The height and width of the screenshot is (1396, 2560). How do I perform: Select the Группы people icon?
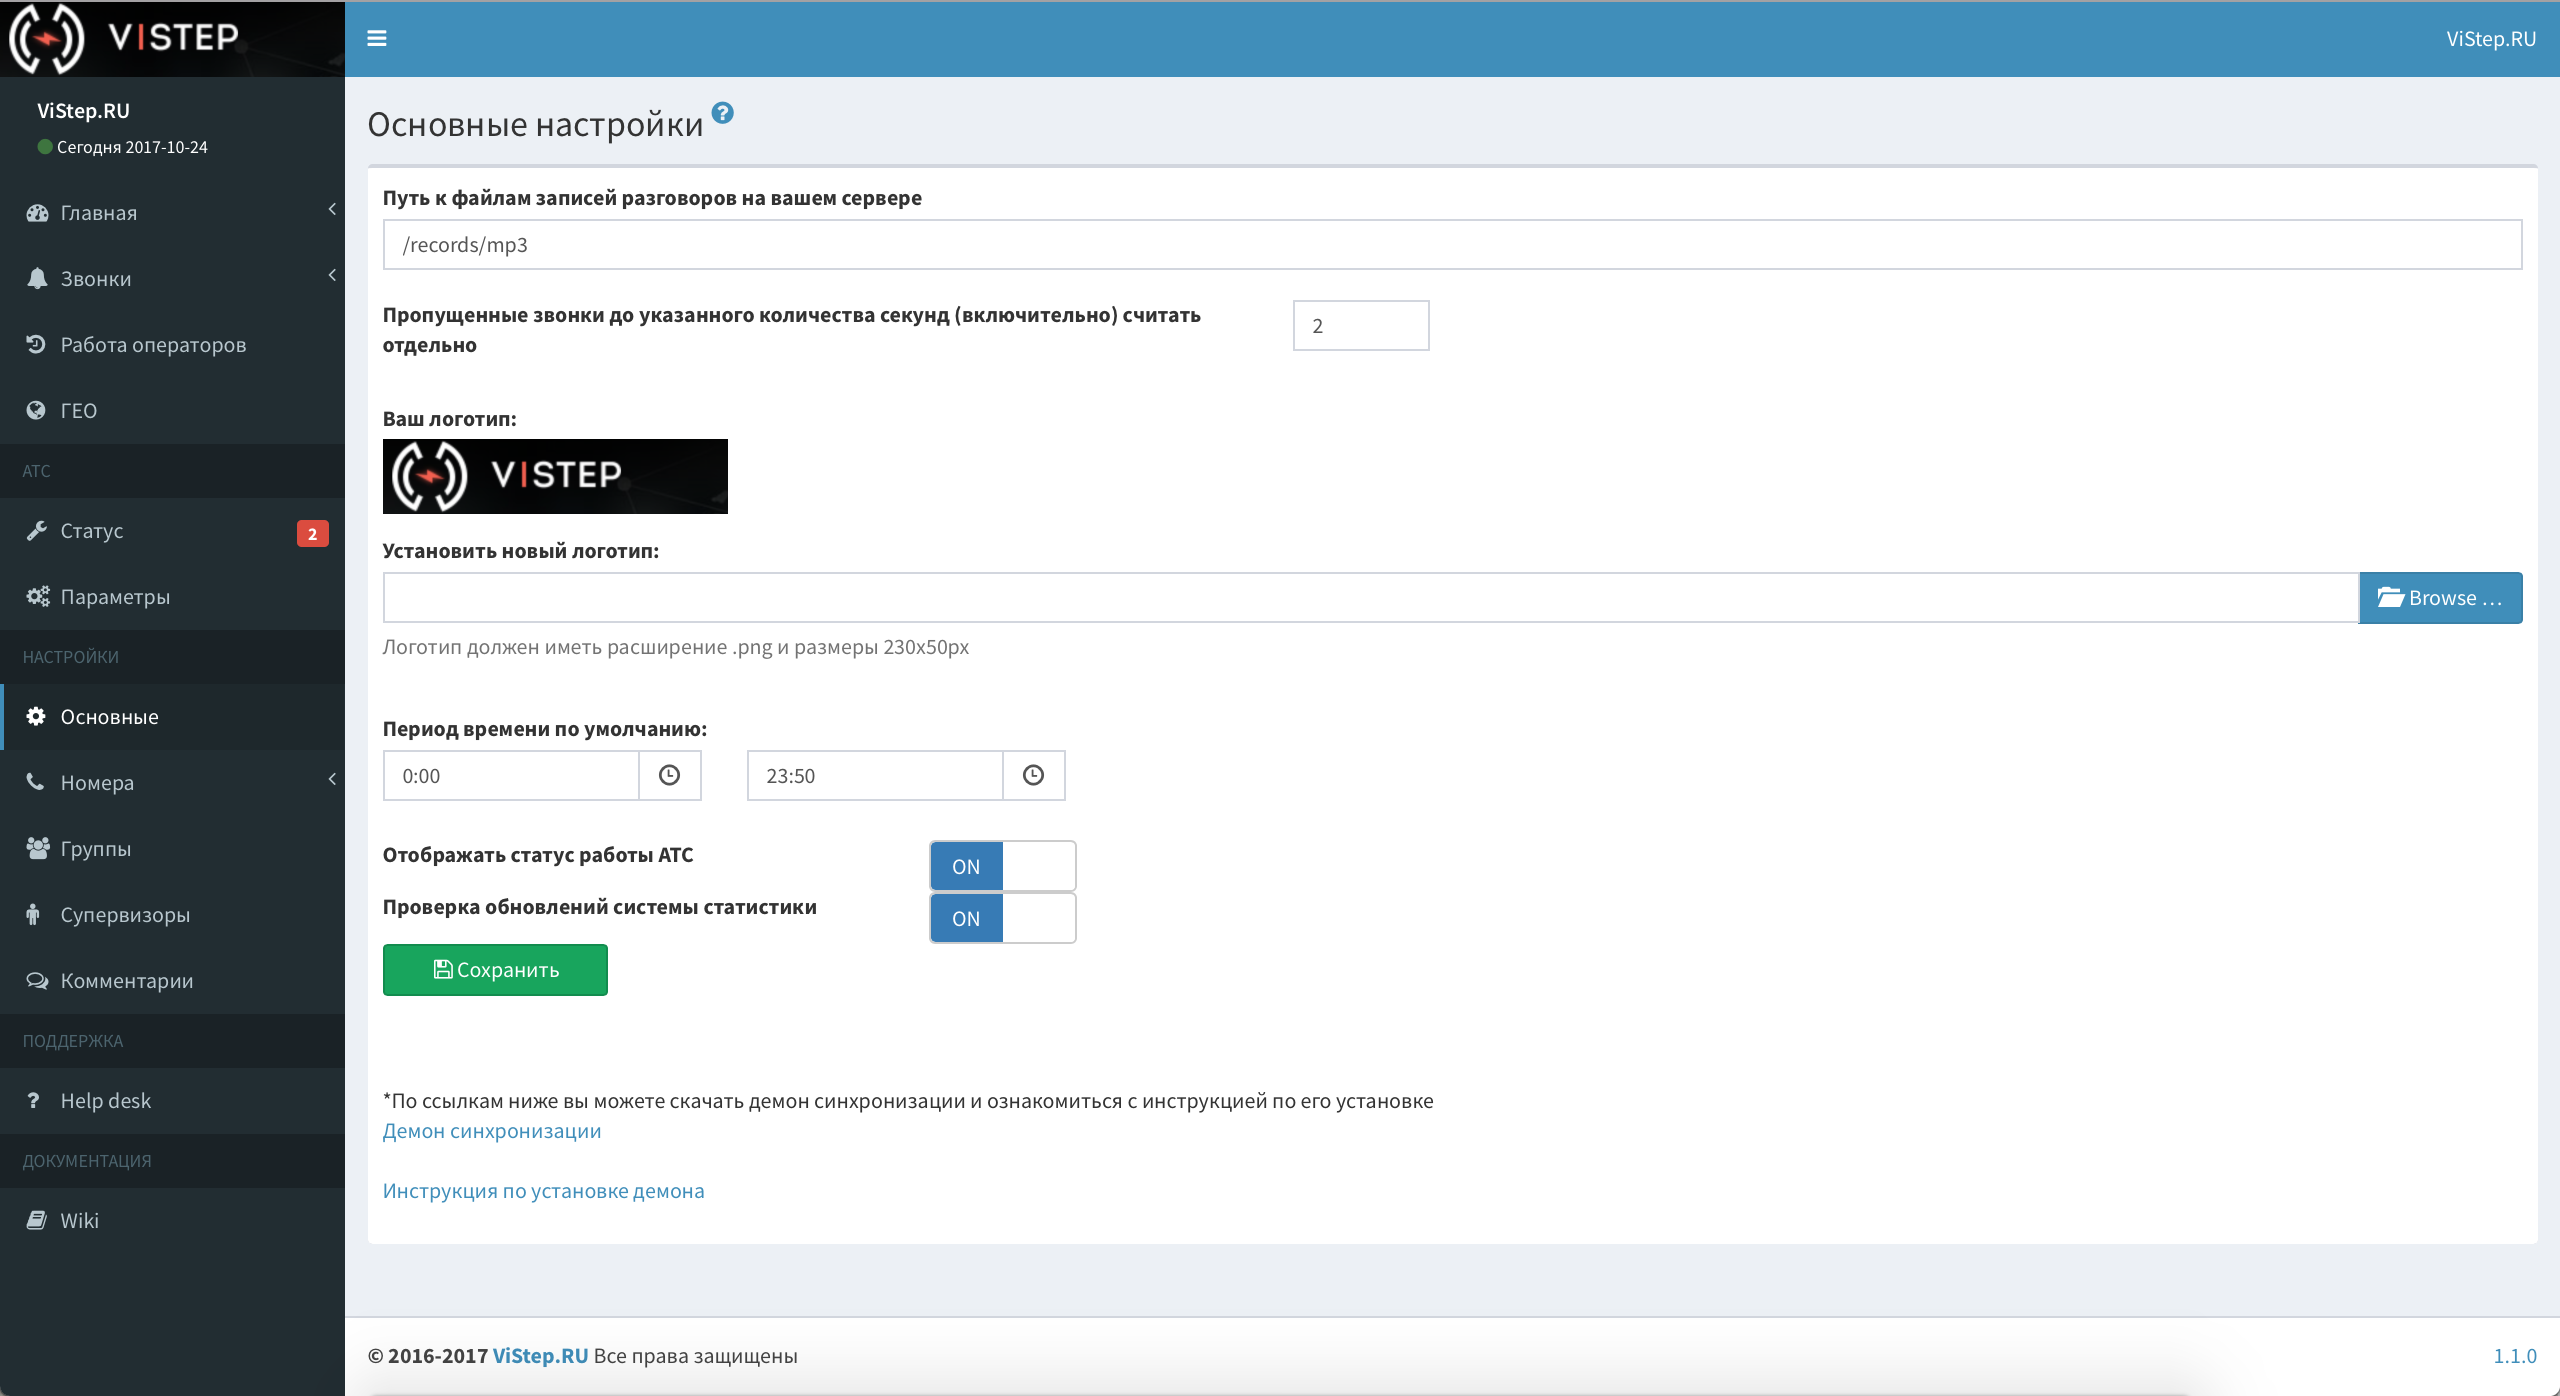(36, 848)
